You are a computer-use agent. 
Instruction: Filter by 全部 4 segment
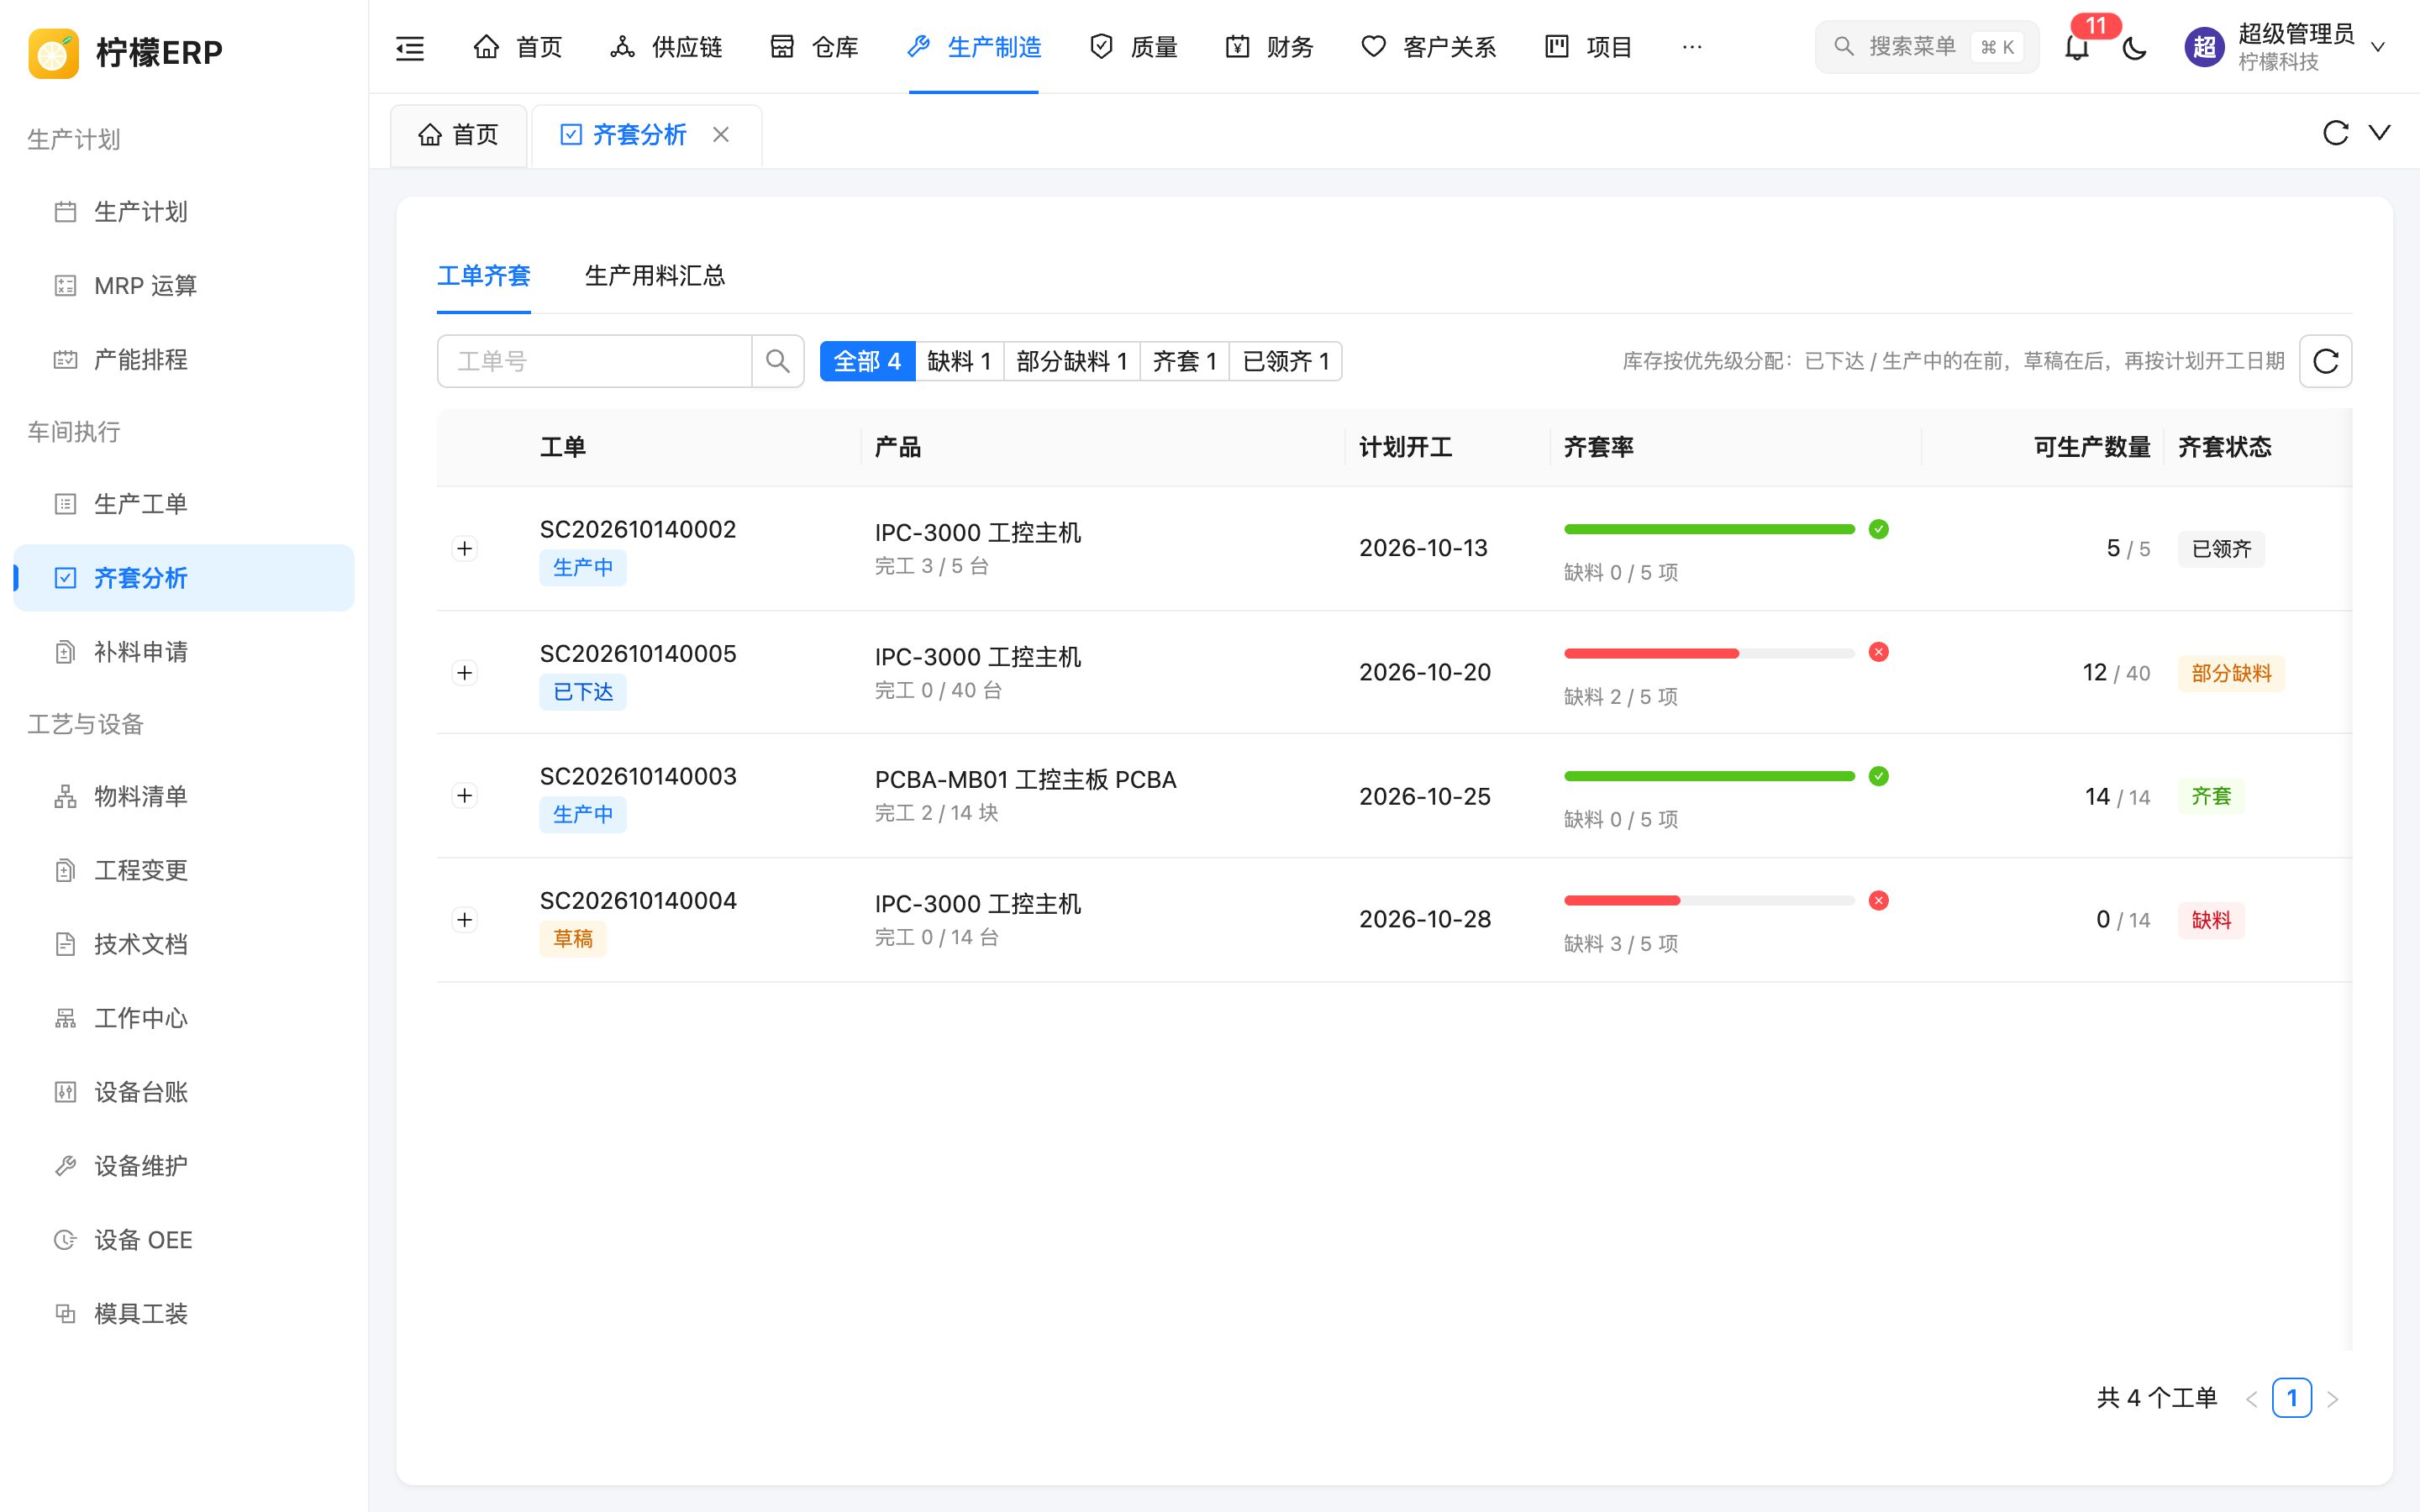tap(867, 361)
